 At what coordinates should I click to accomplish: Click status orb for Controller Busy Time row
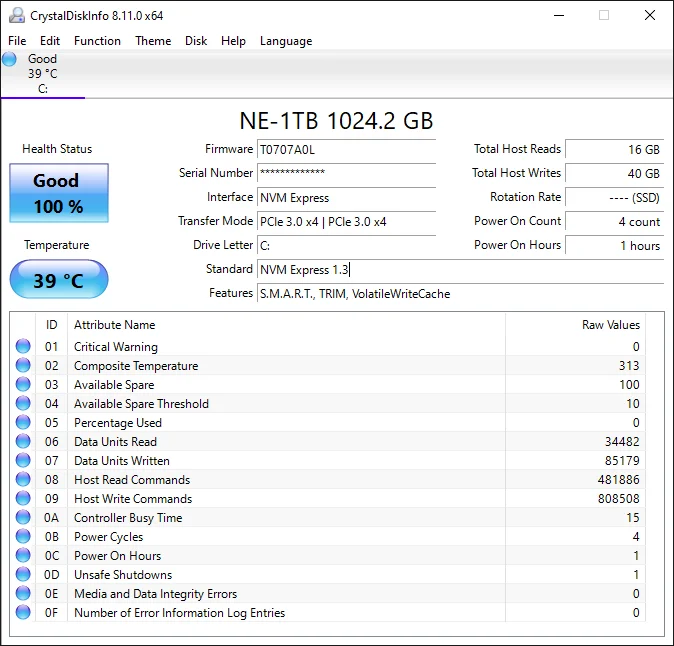coord(23,517)
